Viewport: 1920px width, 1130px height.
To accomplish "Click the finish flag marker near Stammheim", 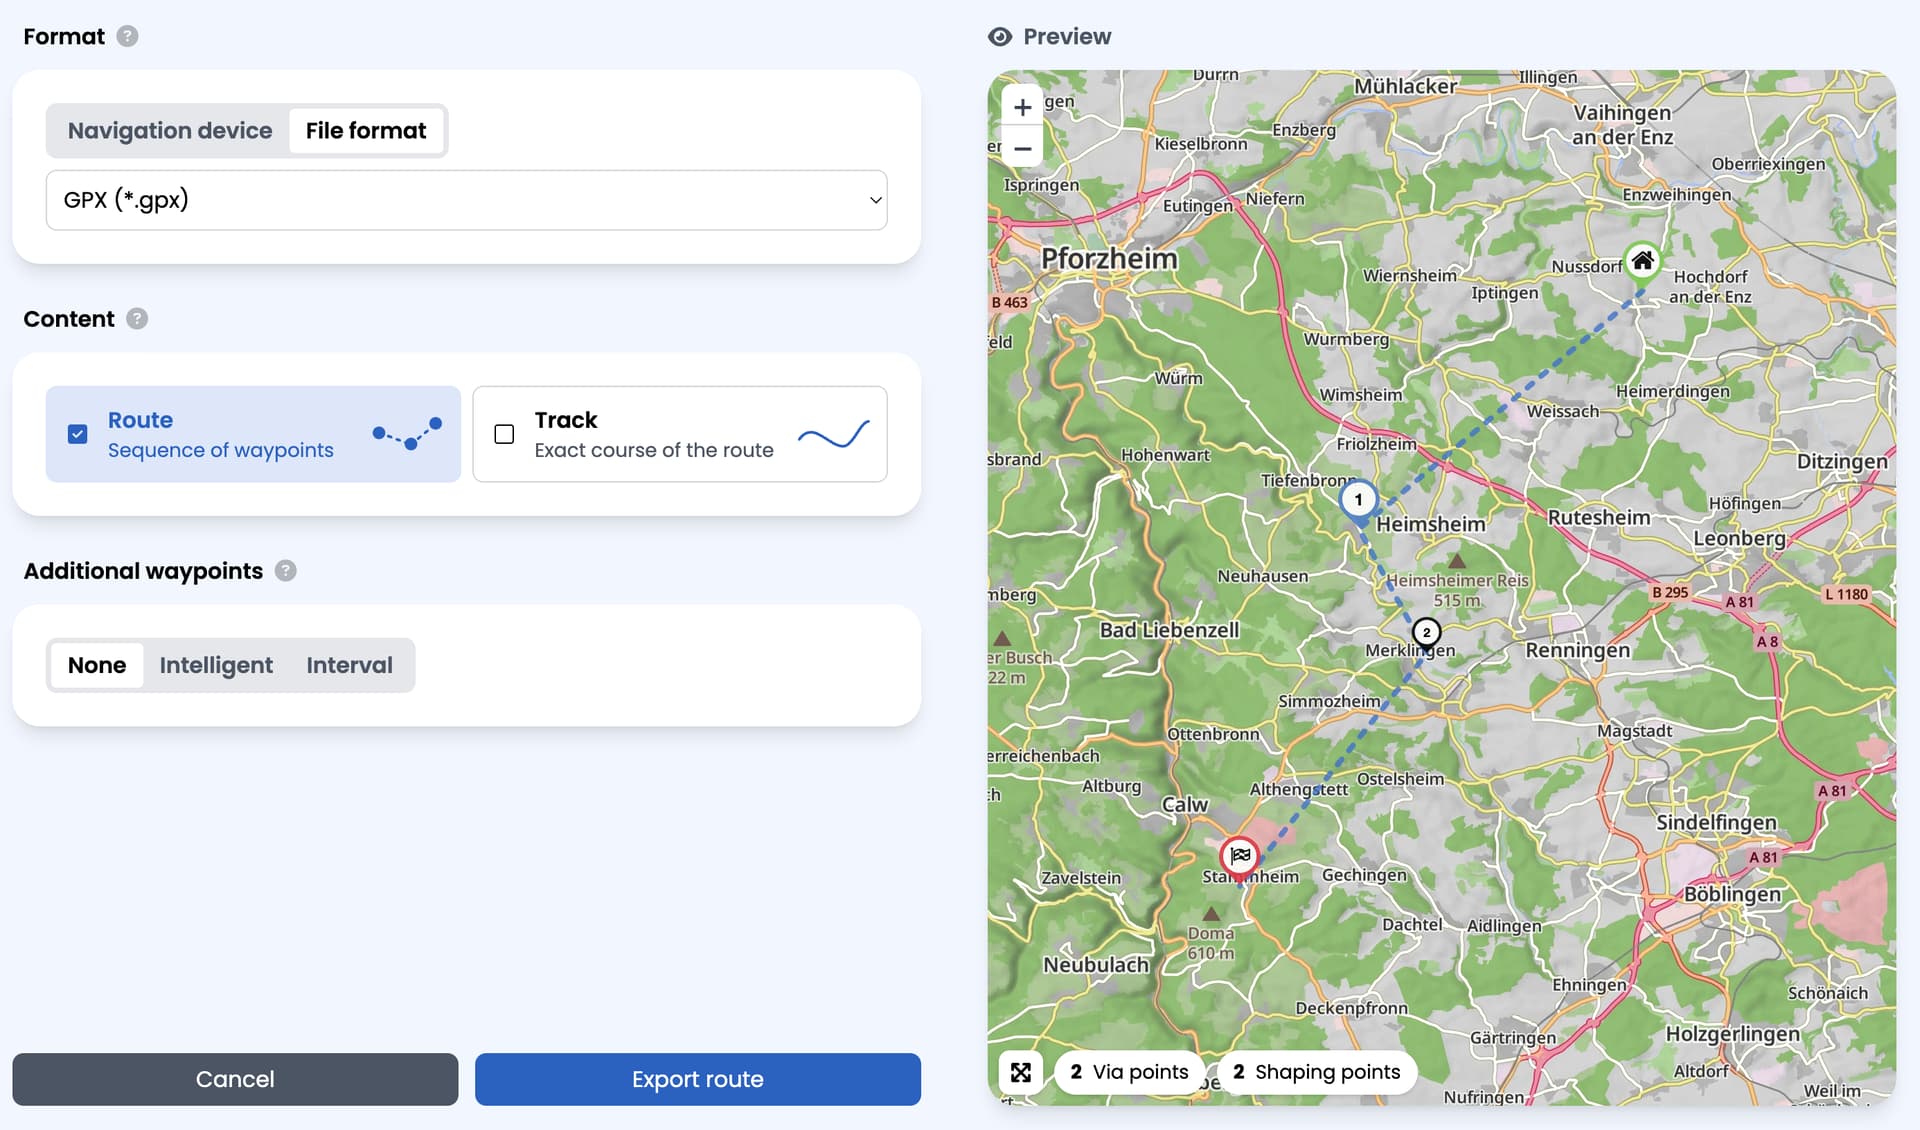I will [1240, 855].
